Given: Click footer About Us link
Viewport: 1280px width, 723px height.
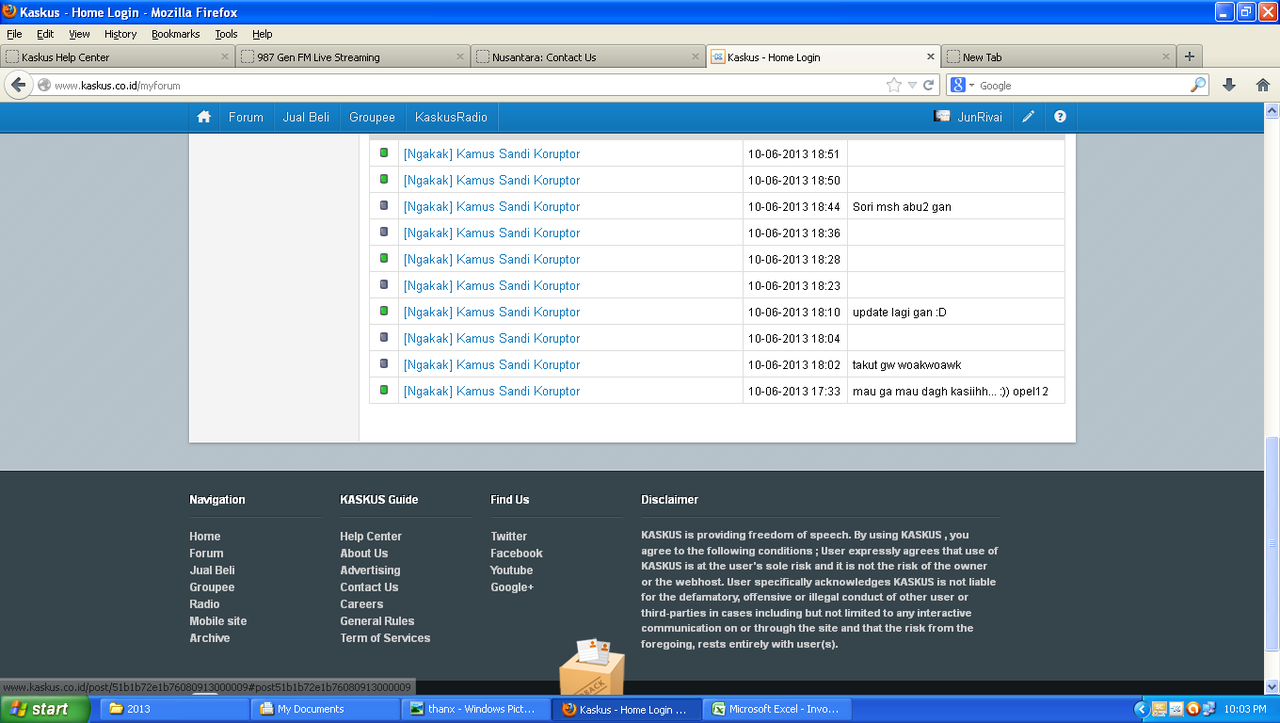Looking at the screenshot, I should click(x=364, y=553).
